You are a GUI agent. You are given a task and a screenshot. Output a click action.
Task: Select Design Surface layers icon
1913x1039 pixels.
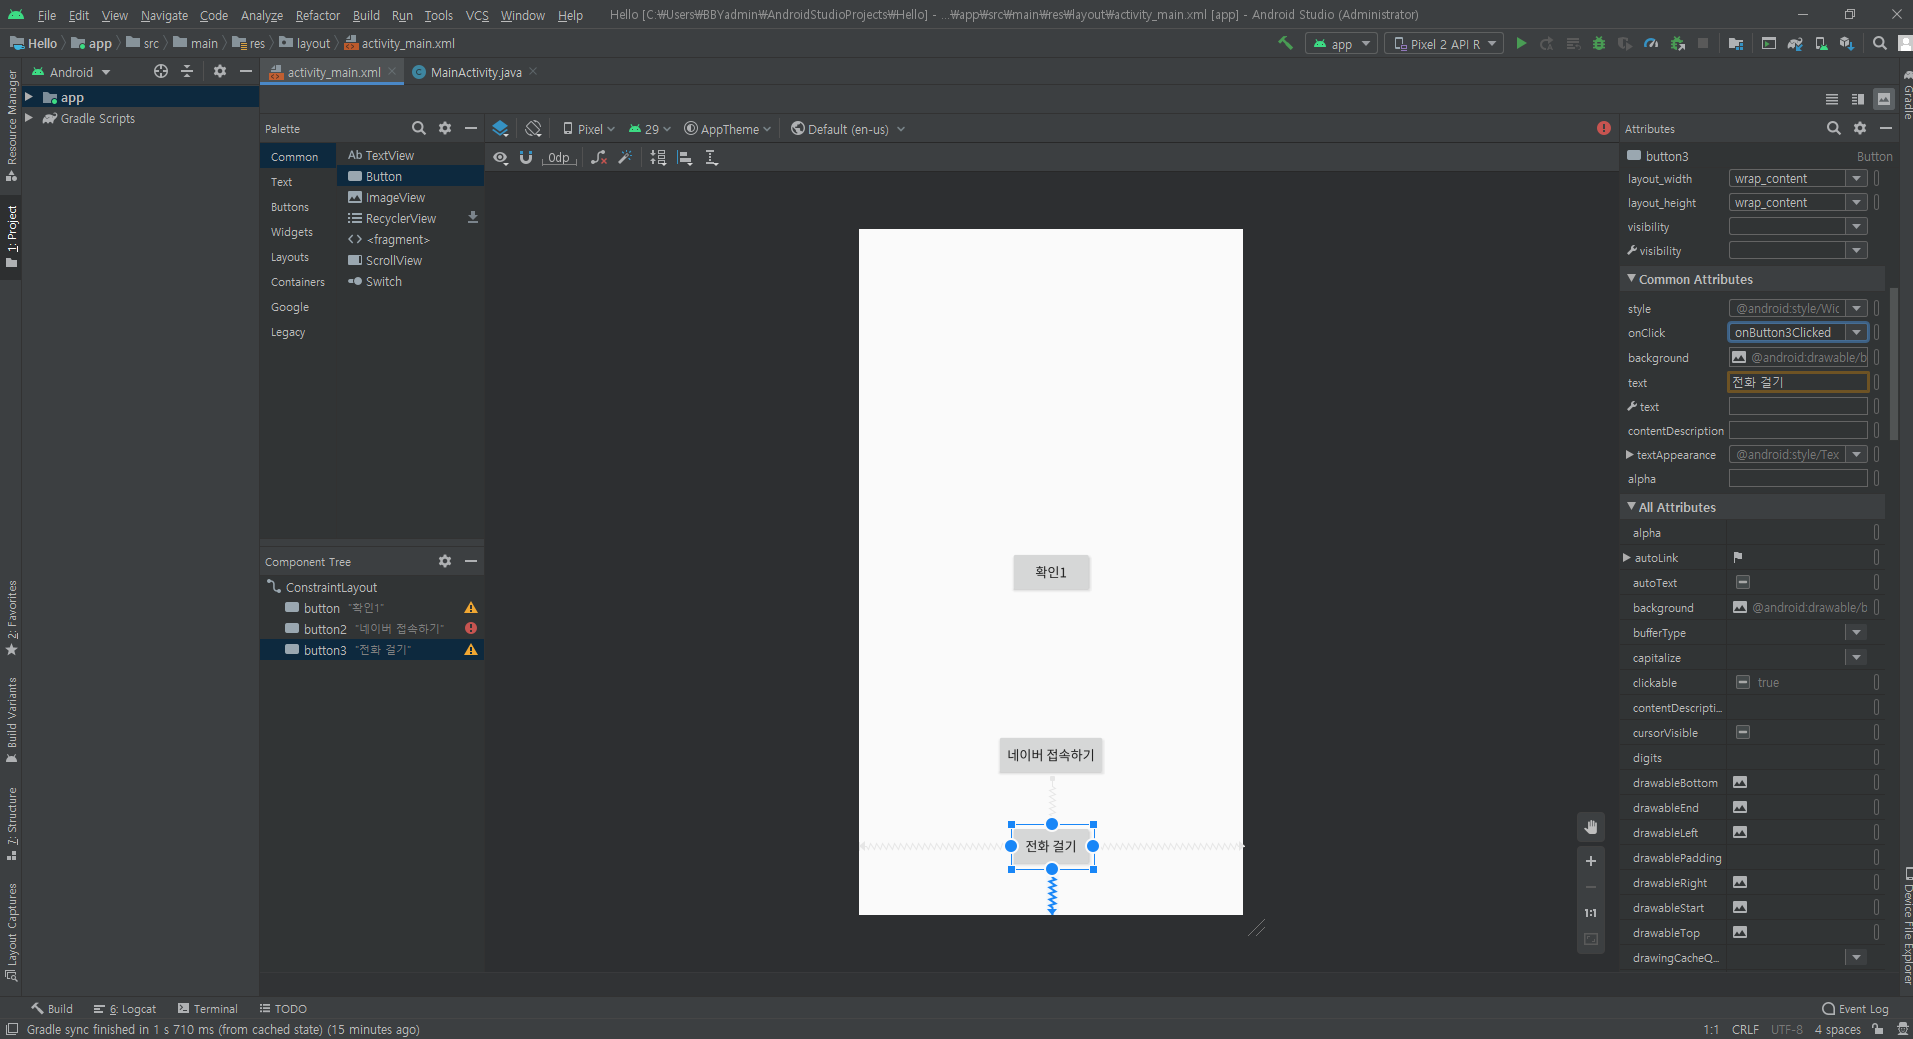[501, 128]
